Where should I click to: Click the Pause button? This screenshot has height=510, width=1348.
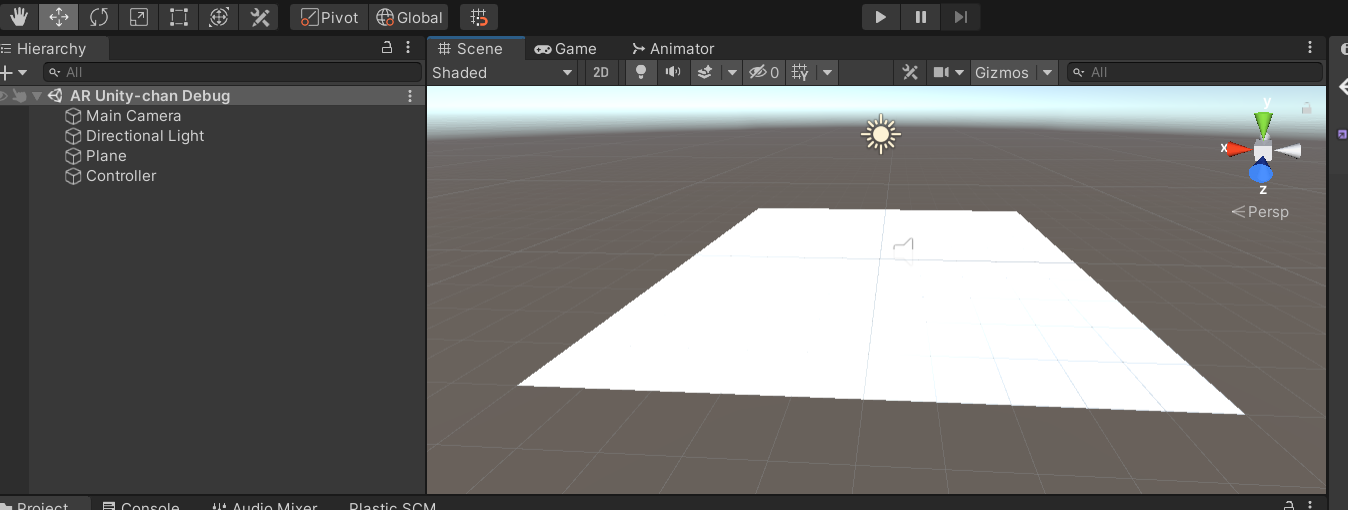tap(920, 17)
